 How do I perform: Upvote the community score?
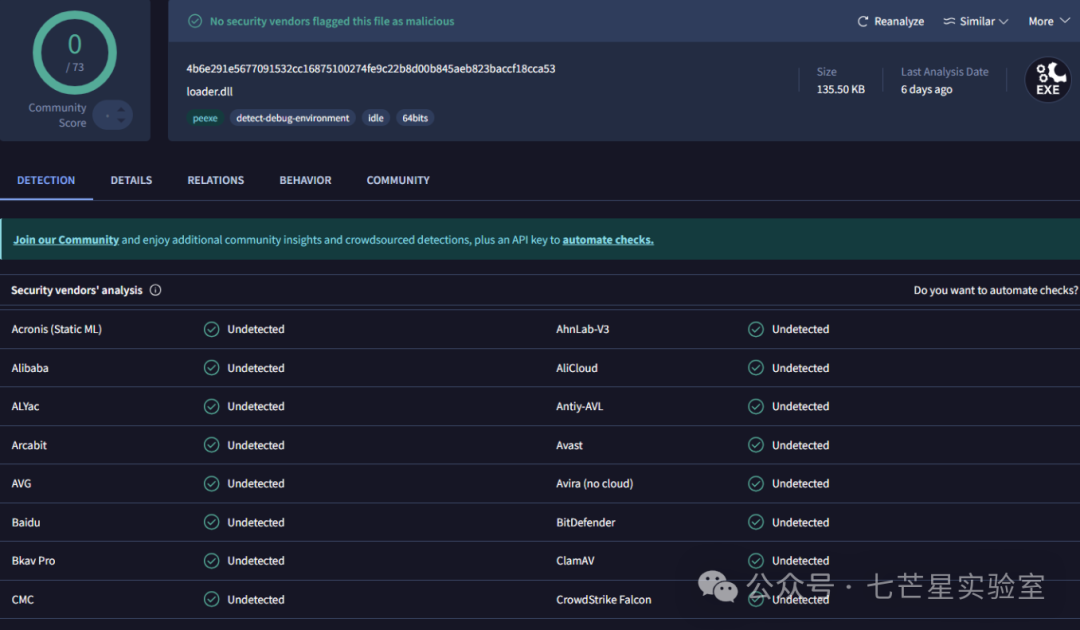click(x=121, y=109)
